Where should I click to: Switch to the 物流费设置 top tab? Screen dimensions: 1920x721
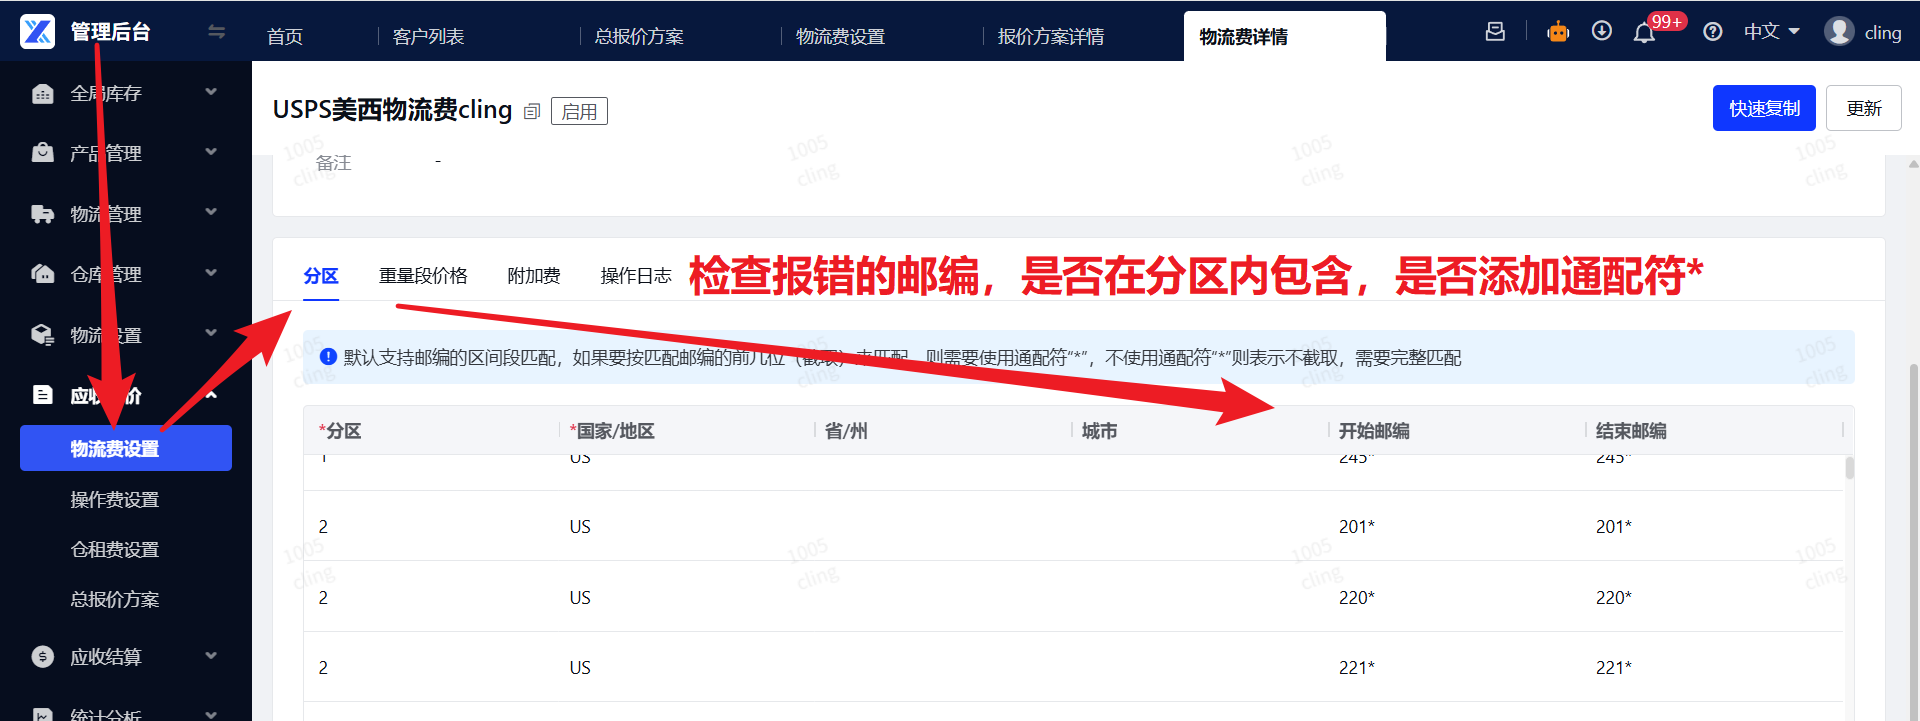[840, 37]
